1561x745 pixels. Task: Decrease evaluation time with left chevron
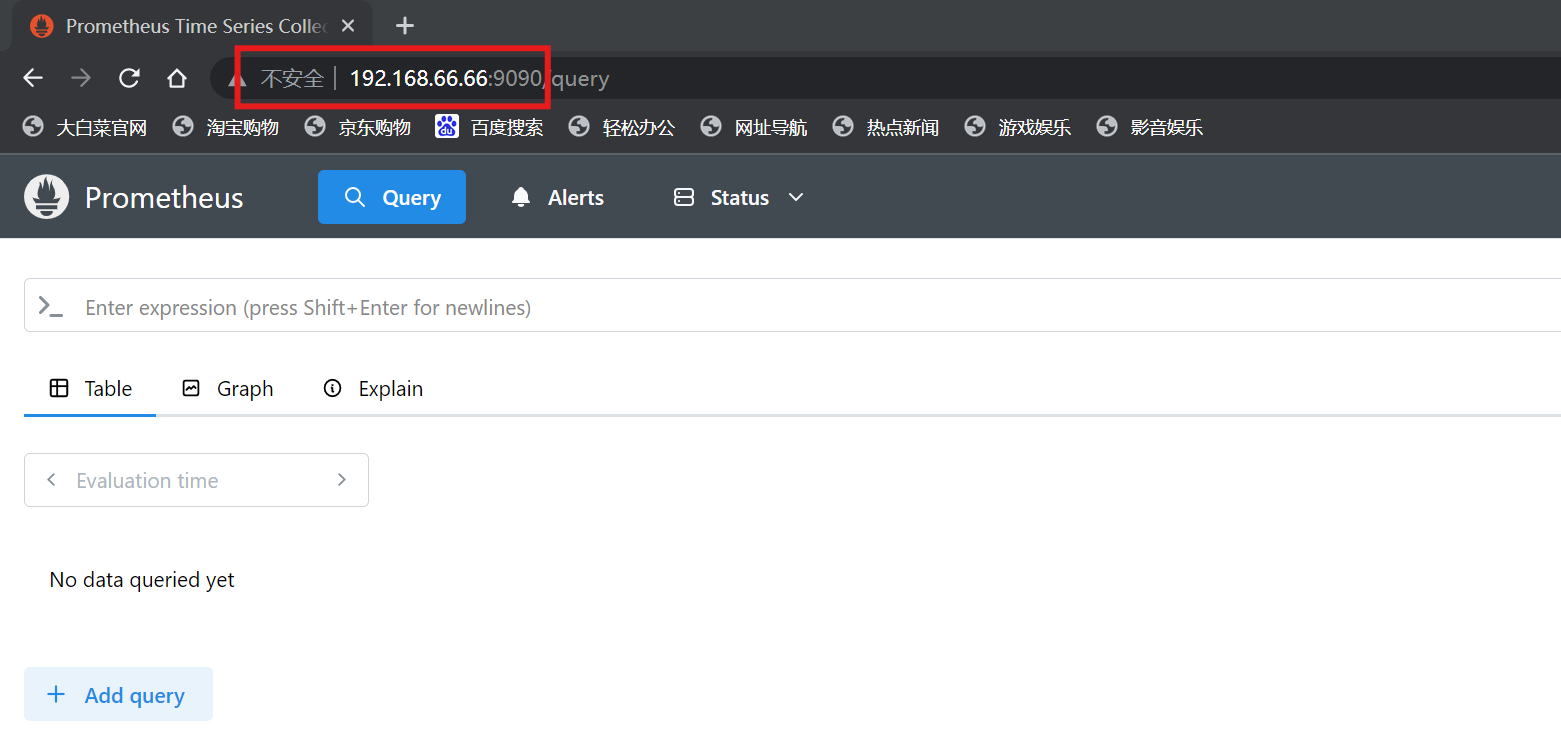point(51,480)
